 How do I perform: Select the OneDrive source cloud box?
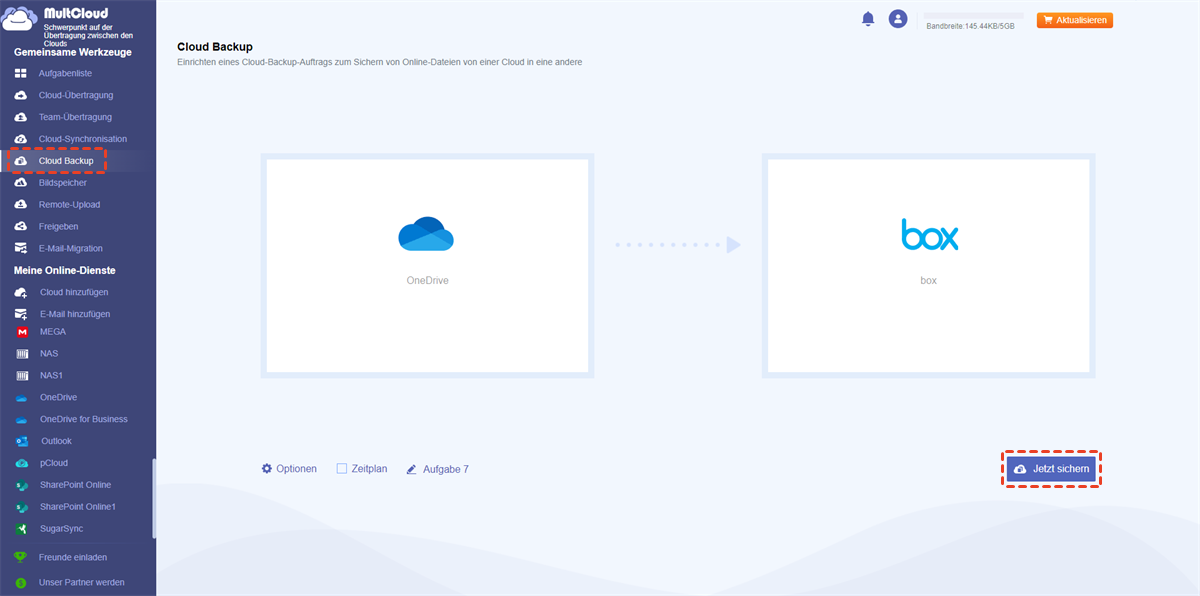pyautogui.click(x=427, y=265)
